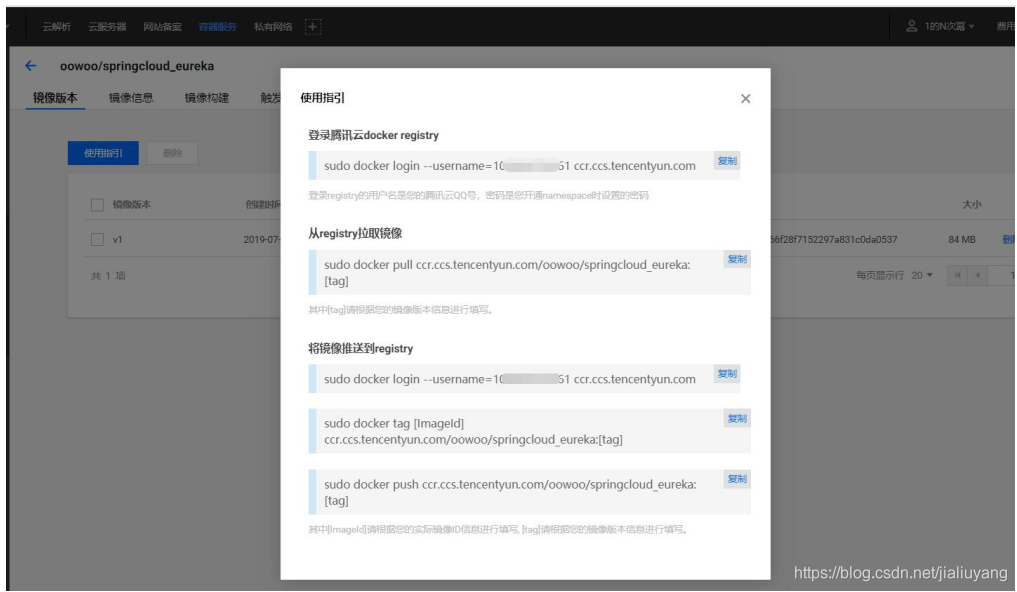This screenshot has width=1017, height=592.
Task: Add a nav shortcut with the plus icon
Action: tap(313, 27)
